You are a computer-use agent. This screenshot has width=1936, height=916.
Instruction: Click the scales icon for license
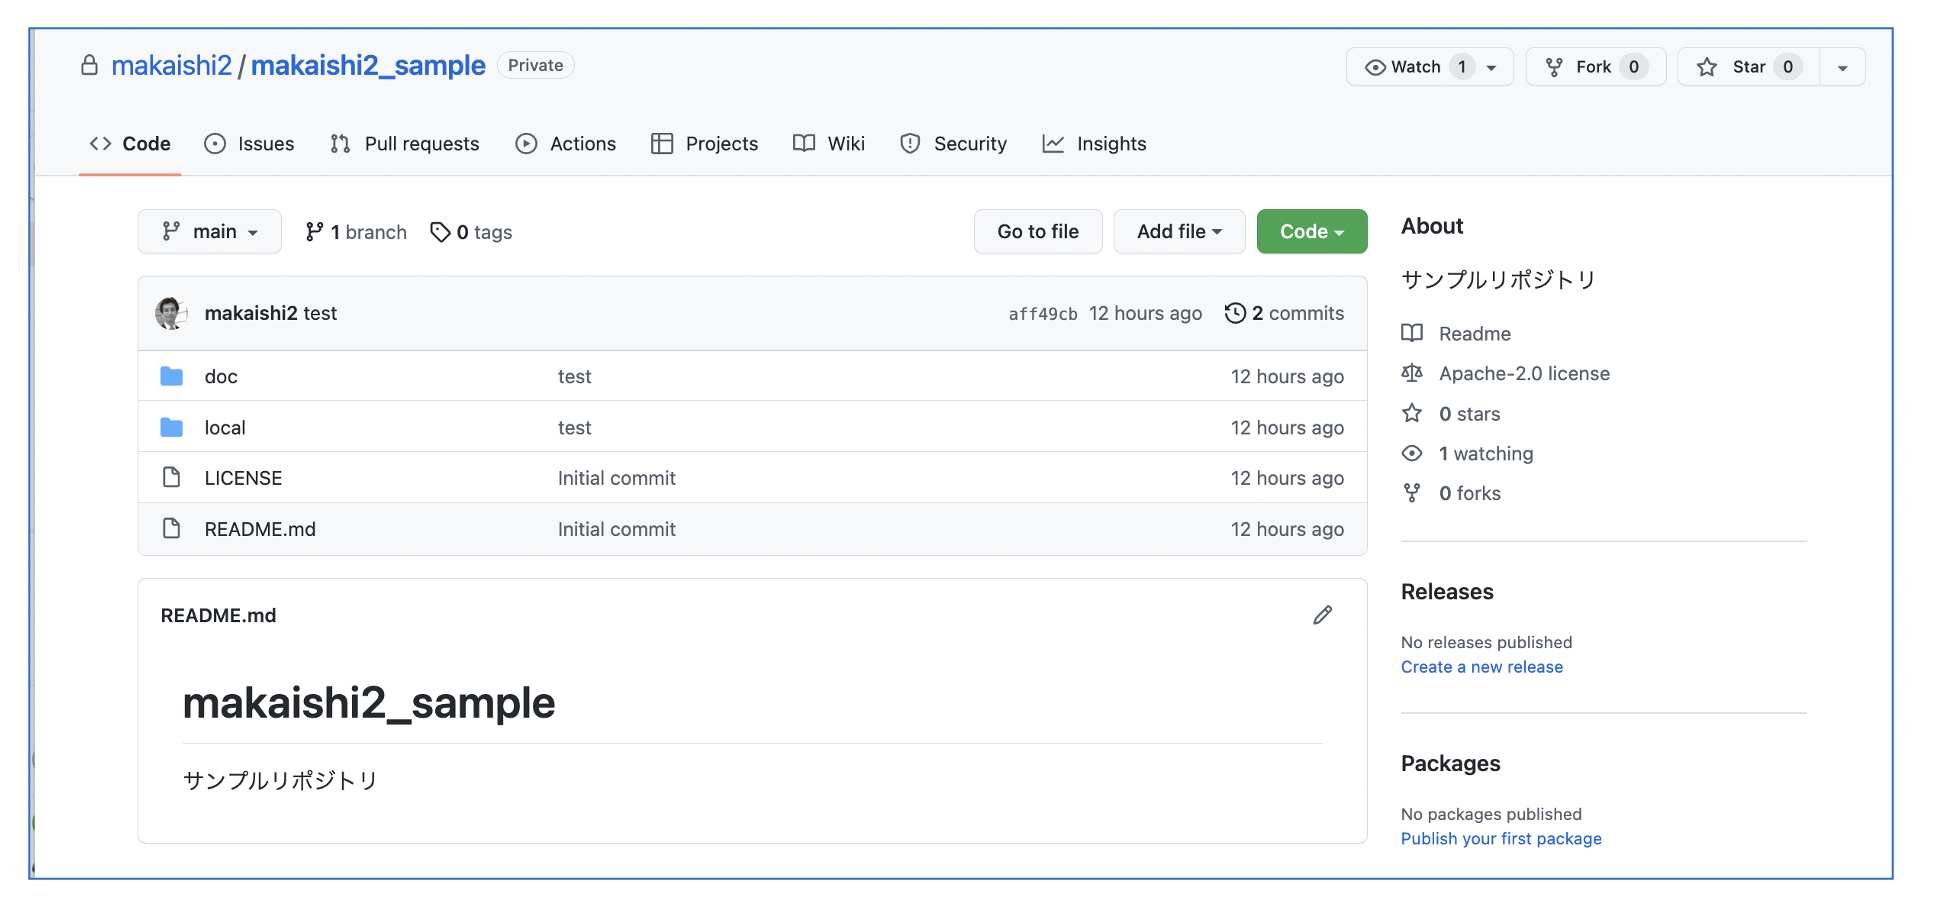1412,373
